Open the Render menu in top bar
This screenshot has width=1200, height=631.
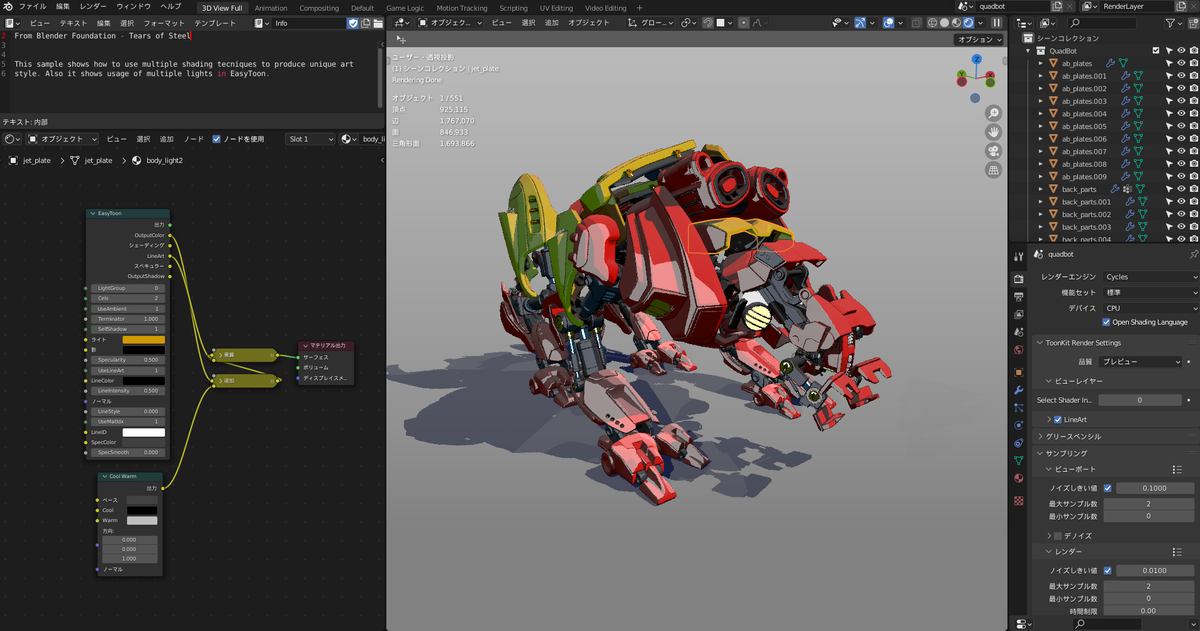click(93, 7)
